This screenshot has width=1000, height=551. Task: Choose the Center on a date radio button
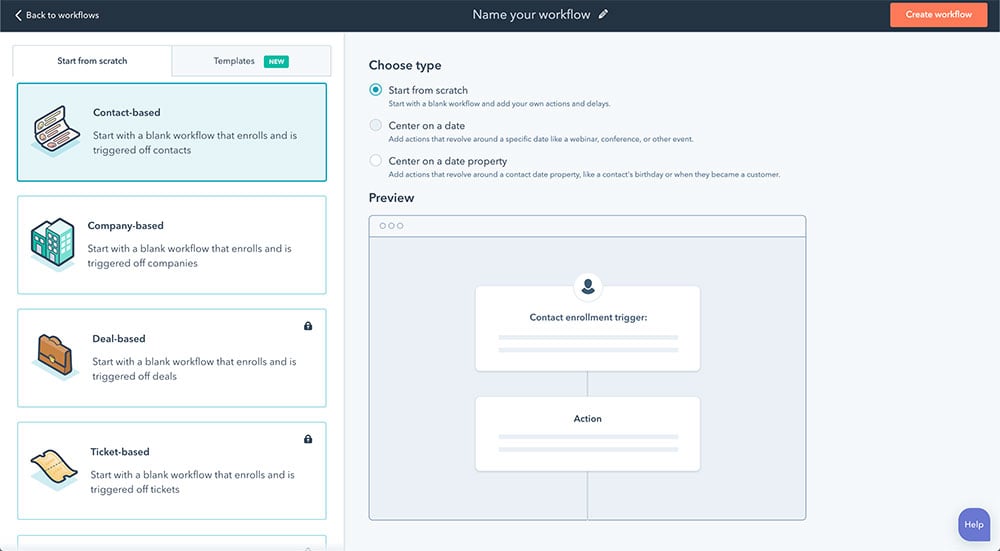(376, 125)
